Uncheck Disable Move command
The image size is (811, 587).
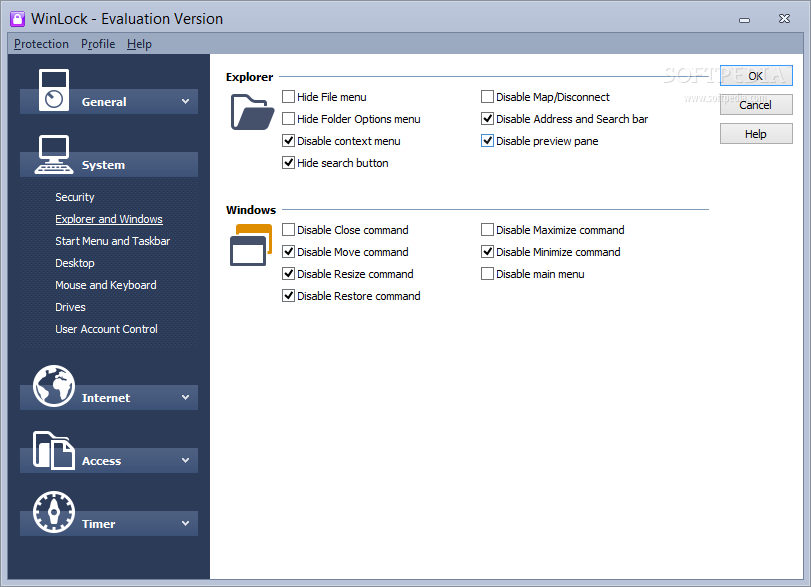pos(288,252)
